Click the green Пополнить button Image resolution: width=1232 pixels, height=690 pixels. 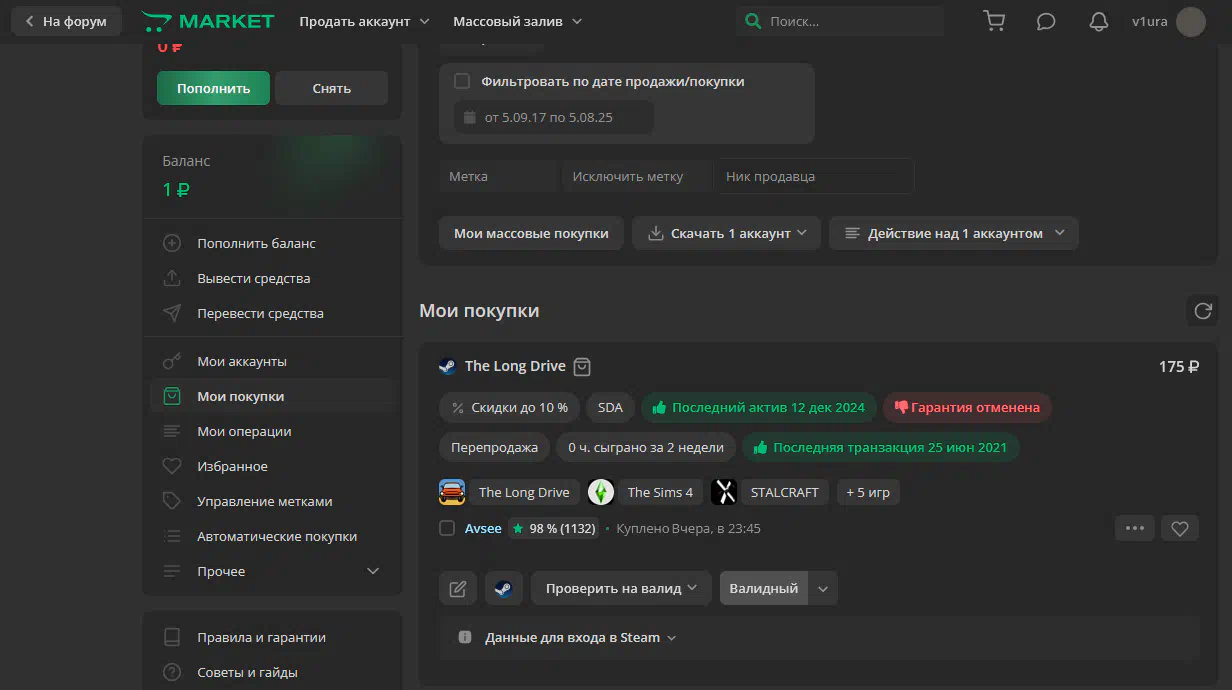coord(213,88)
